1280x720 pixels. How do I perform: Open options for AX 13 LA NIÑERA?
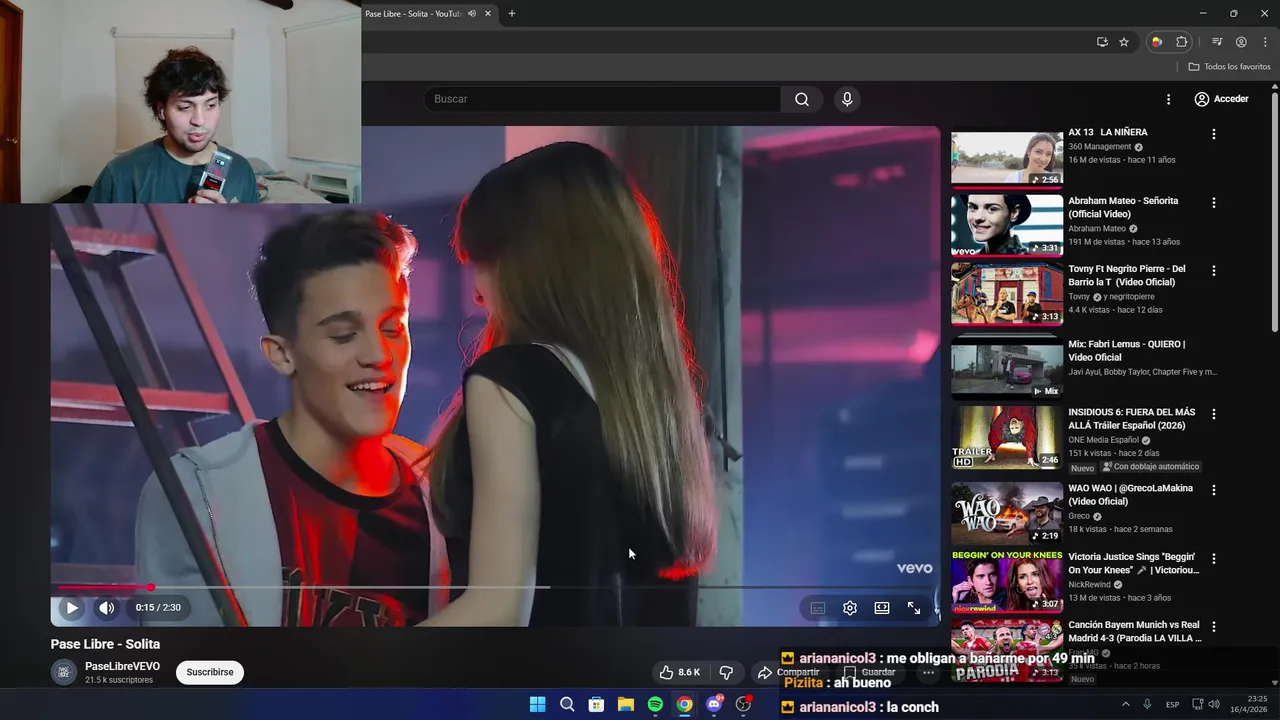pos(1214,134)
